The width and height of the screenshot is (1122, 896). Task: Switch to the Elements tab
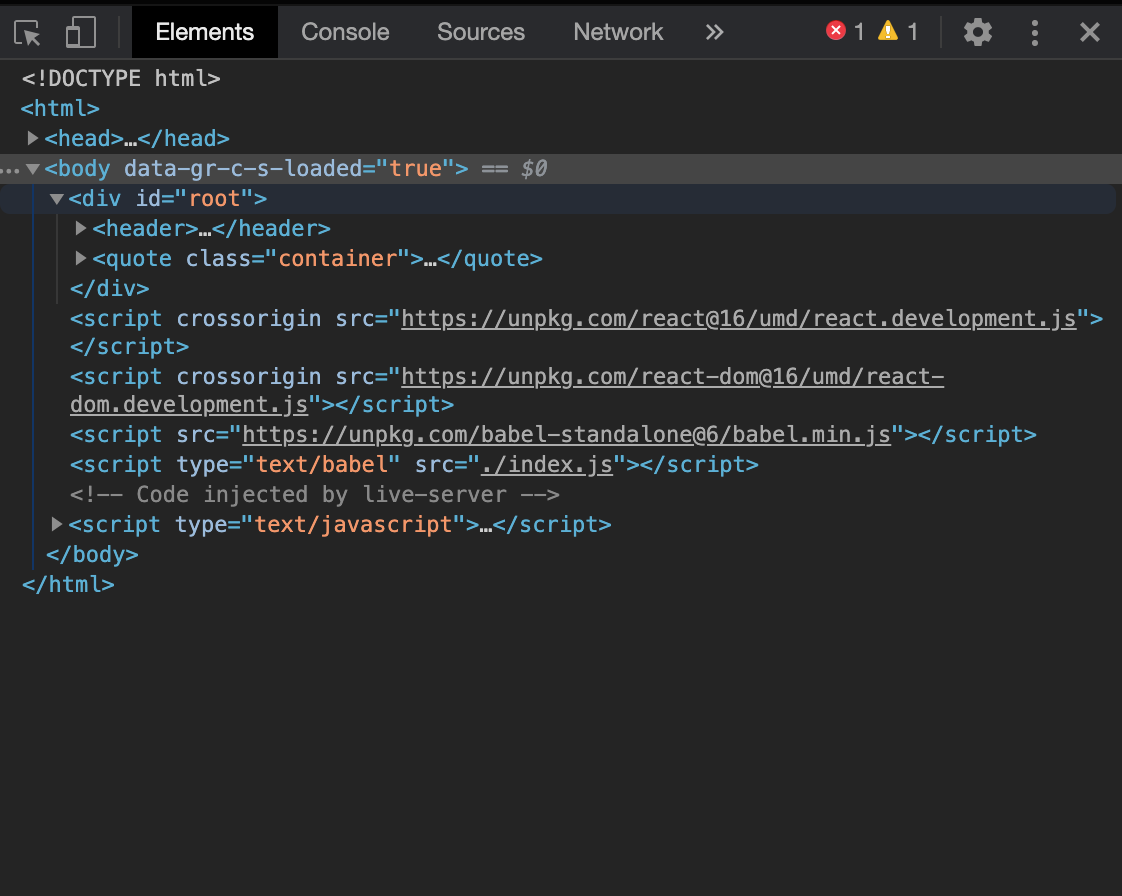[x=205, y=32]
